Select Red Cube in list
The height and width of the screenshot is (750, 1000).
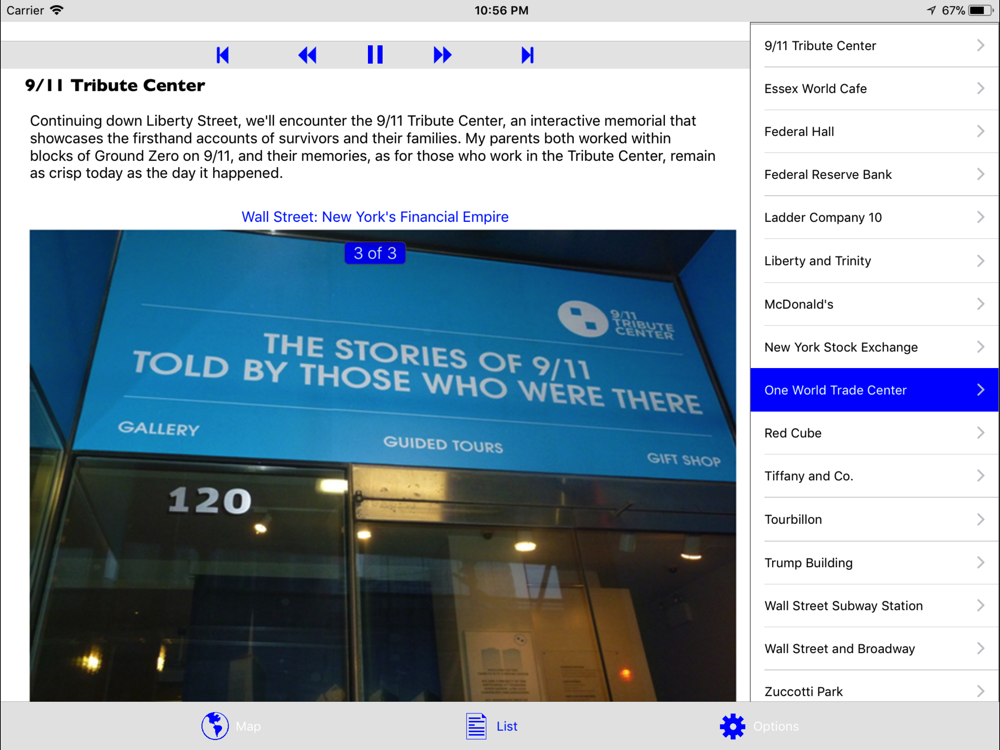(x=875, y=433)
